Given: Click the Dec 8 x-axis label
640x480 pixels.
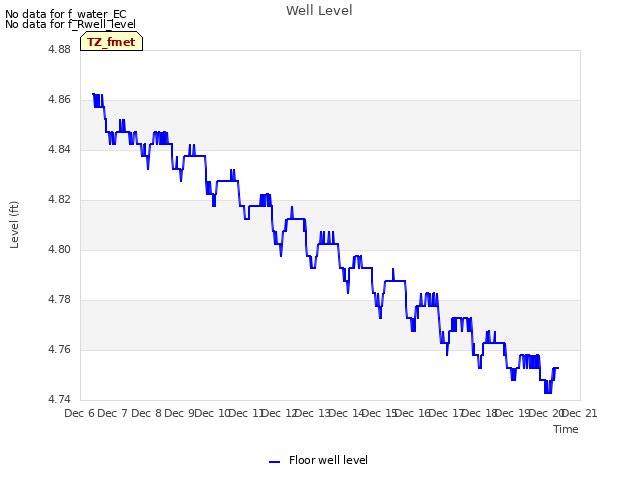Looking at the screenshot, I should coord(146,413).
